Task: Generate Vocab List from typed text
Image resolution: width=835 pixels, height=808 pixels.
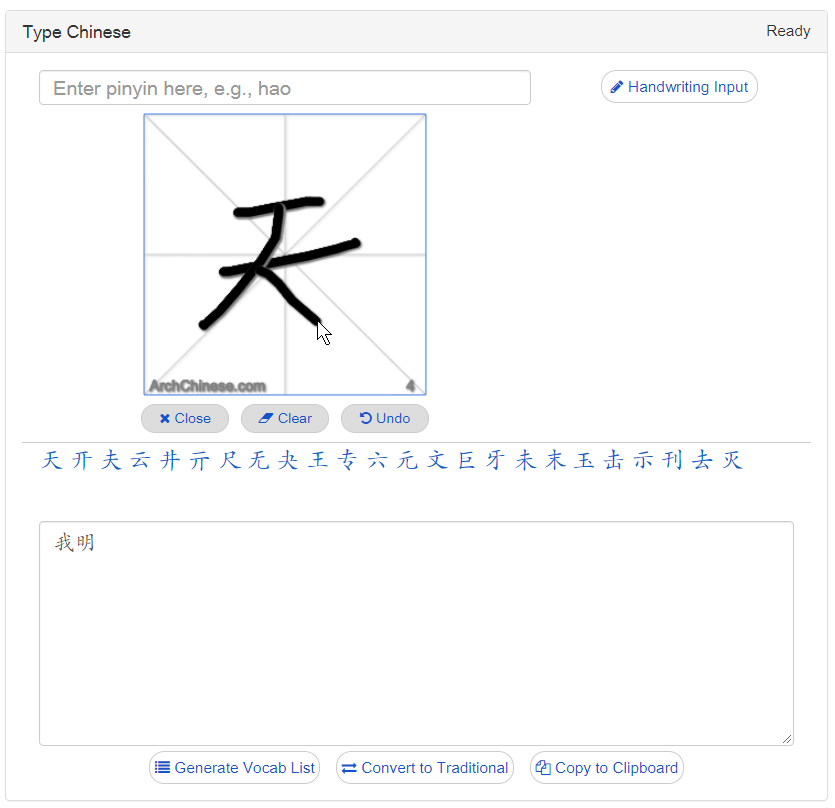Action: click(234, 768)
